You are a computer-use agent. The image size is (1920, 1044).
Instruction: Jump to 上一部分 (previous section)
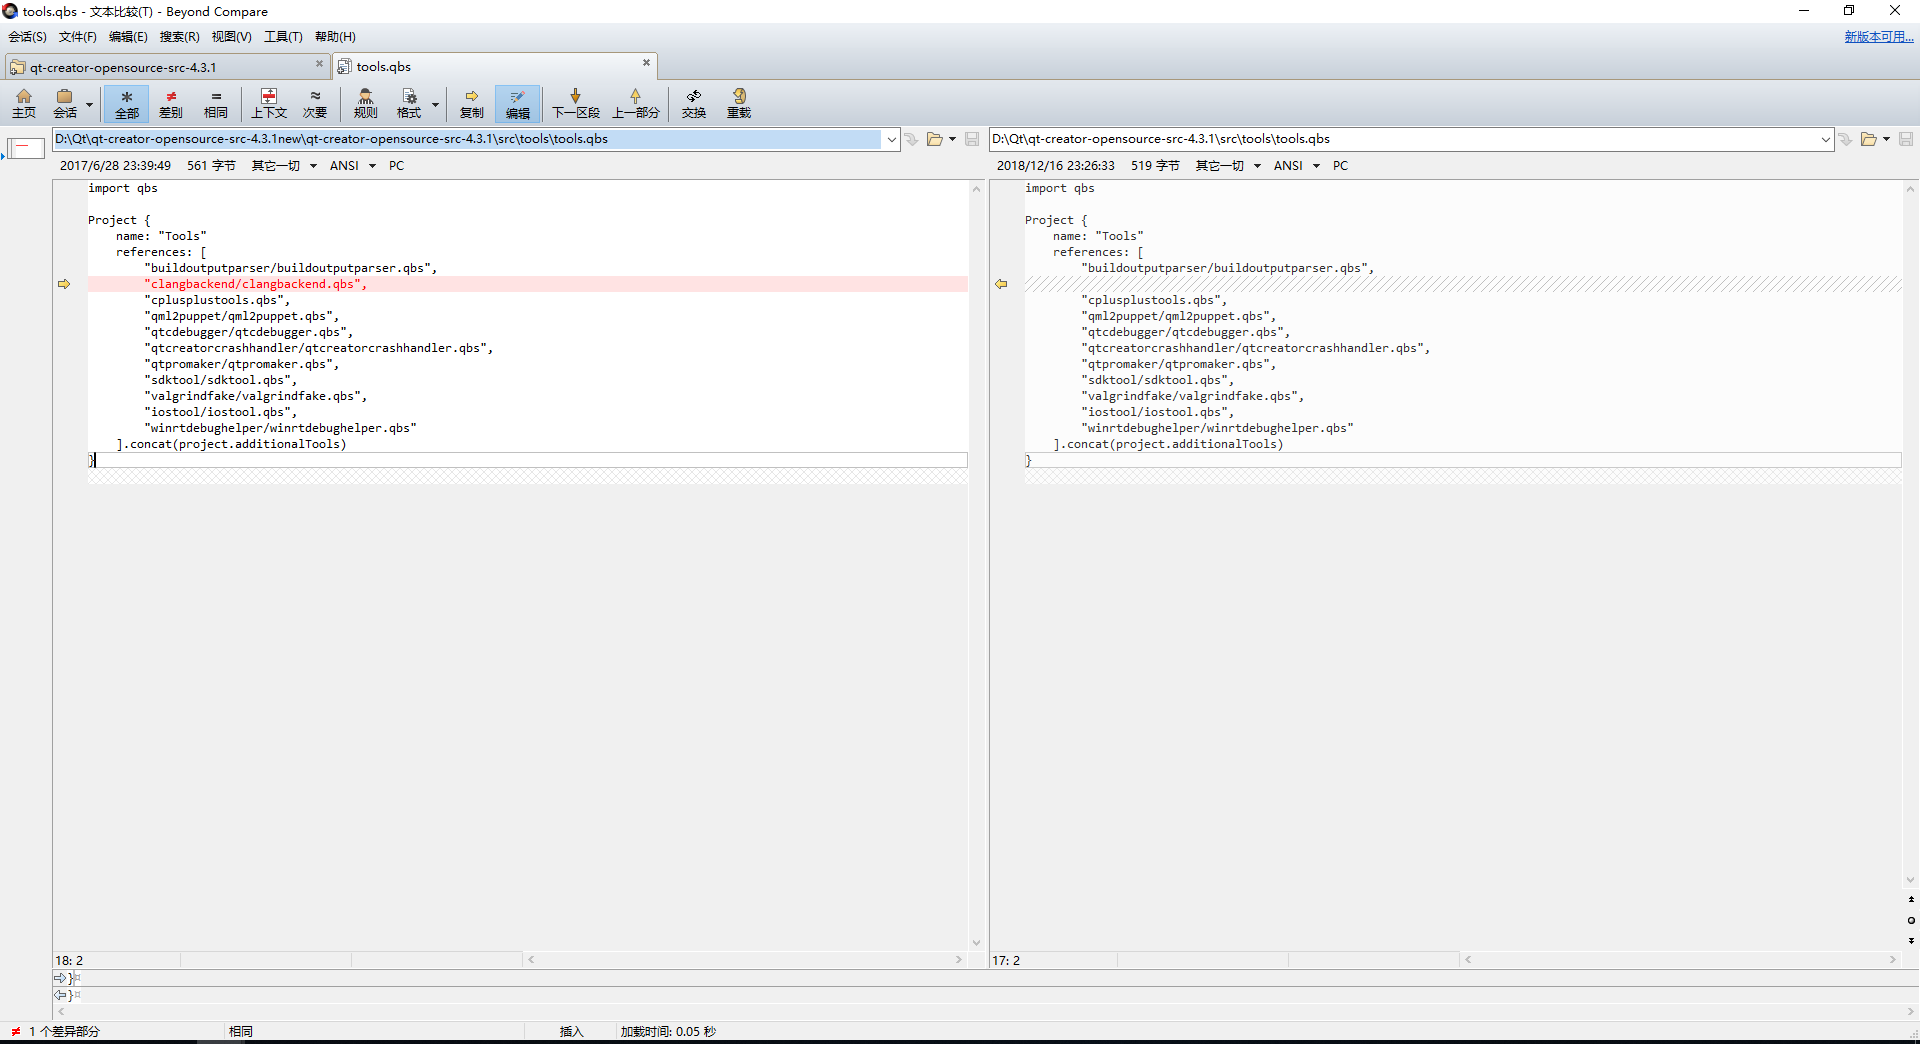[x=636, y=104]
